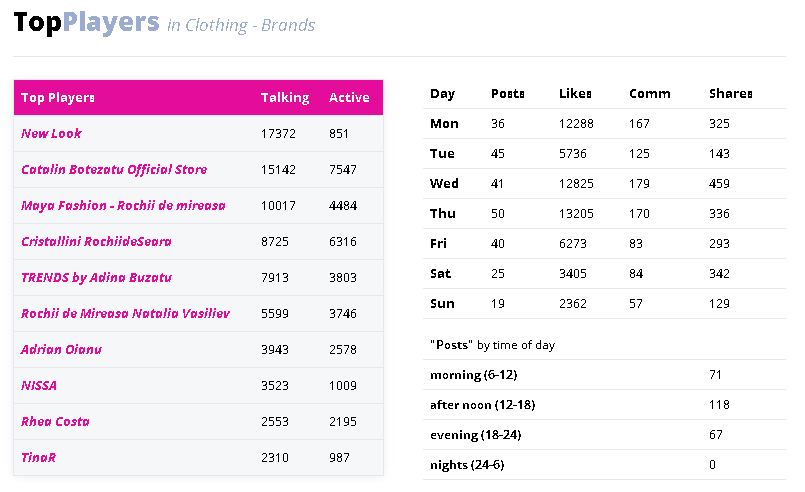Click the evening (18-24) row
Image resolution: width=805 pixels, height=492 pixels.
(x=604, y=435)
